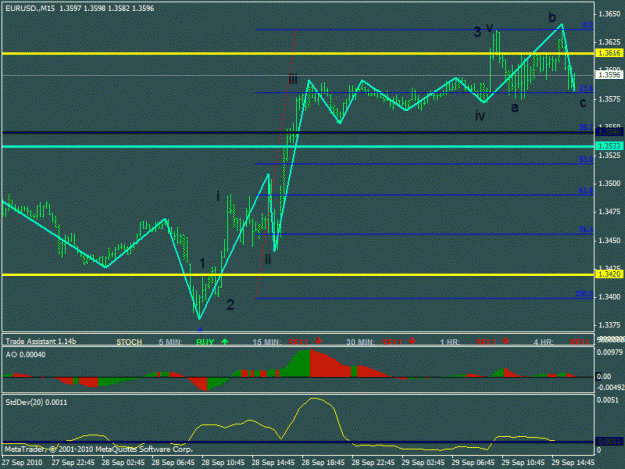Select the wave label 'iii'

pos(293,78)
